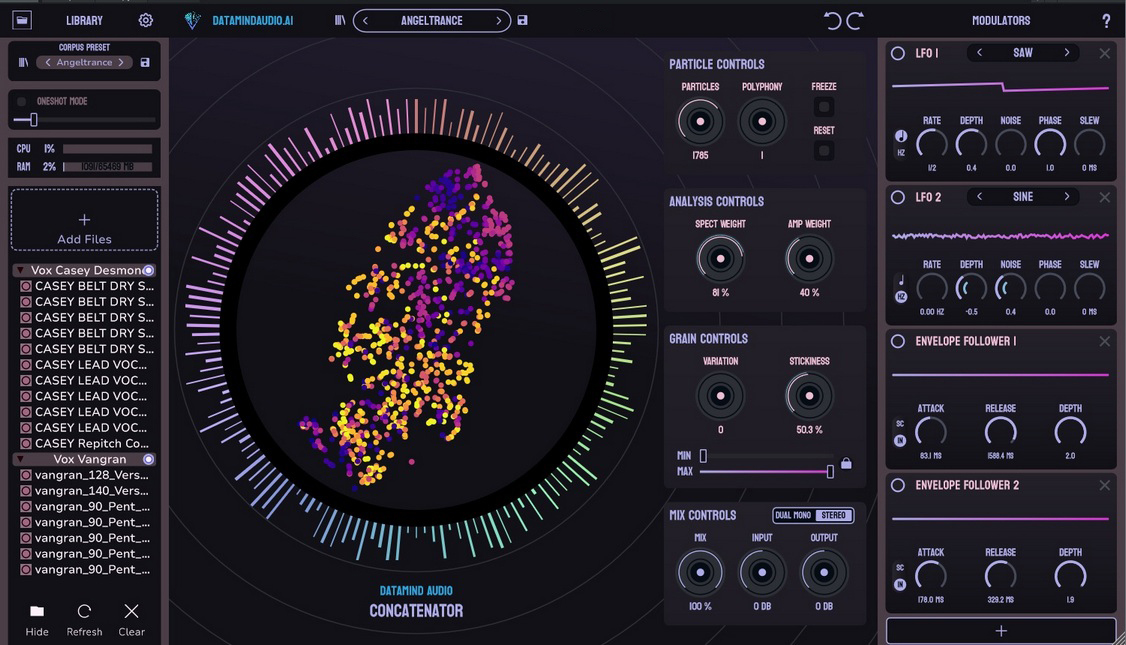The height and width of the screenshot is (645, 1126).
Task: Switch LFO 2 to next waveform after Sine
Action: (1066, 196)
